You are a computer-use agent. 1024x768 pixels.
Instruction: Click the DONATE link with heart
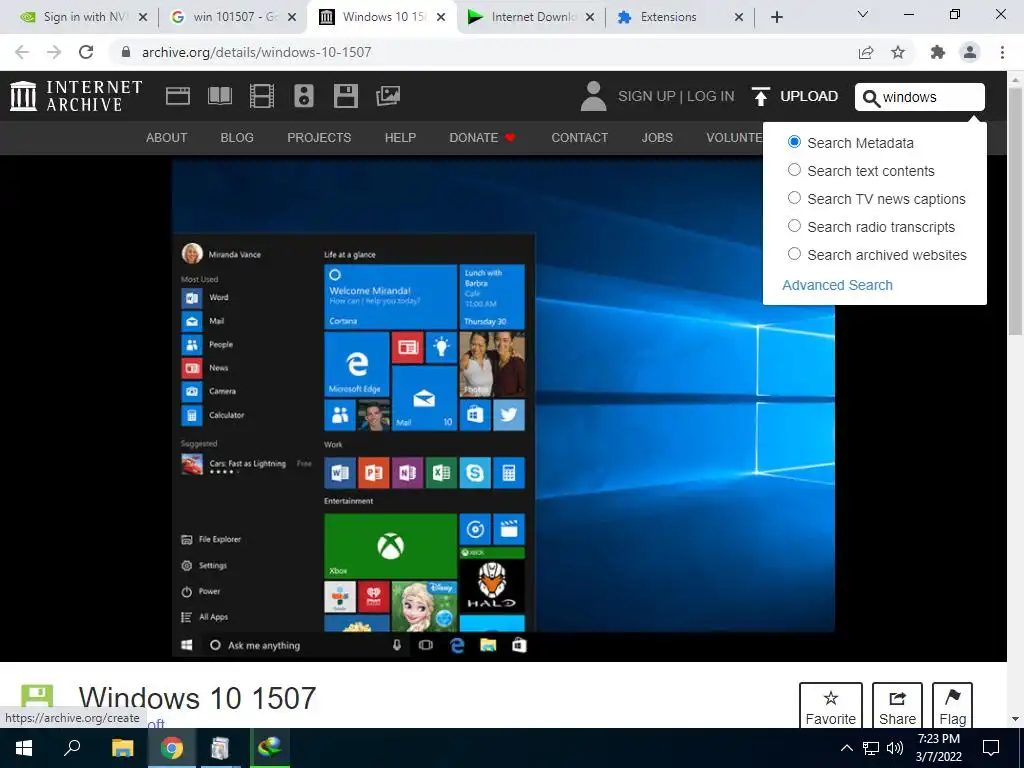(x=483, y=138)
